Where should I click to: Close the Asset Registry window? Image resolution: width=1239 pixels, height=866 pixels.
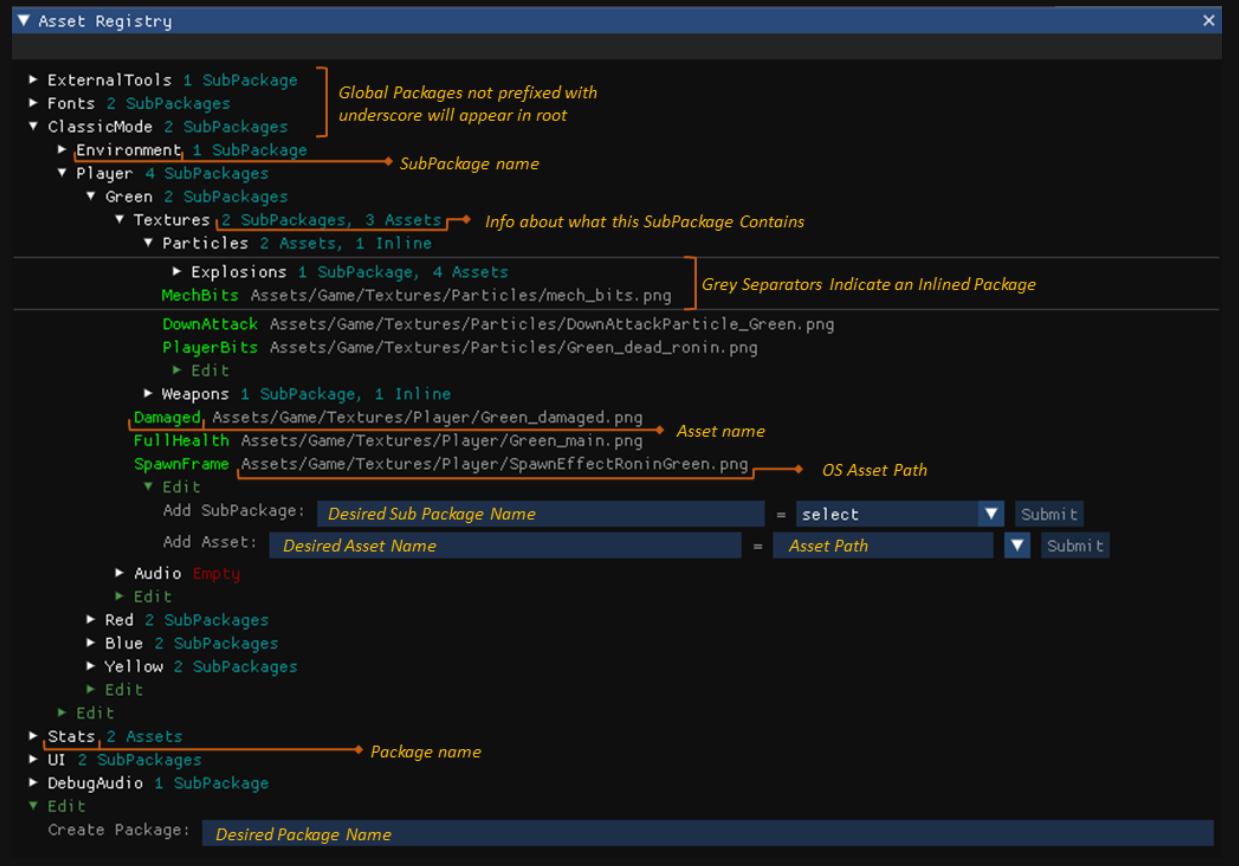click(1209, 20)
